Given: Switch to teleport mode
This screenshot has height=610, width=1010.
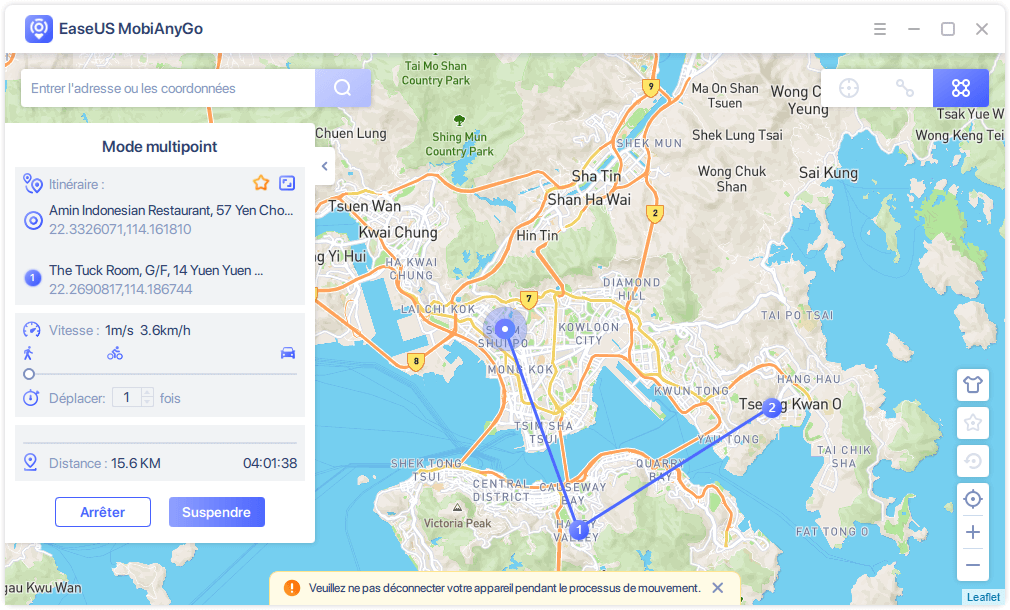Looking at the screenshot, I should click(849, 88).
